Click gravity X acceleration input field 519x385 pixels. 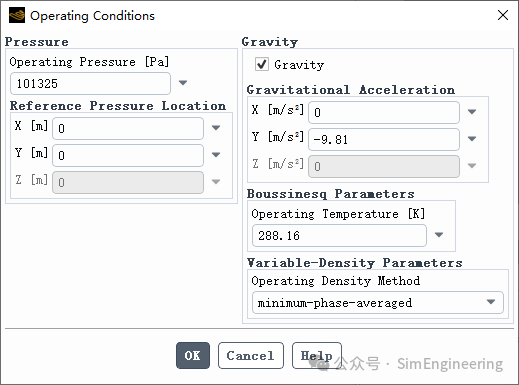[x=384, y=112]
